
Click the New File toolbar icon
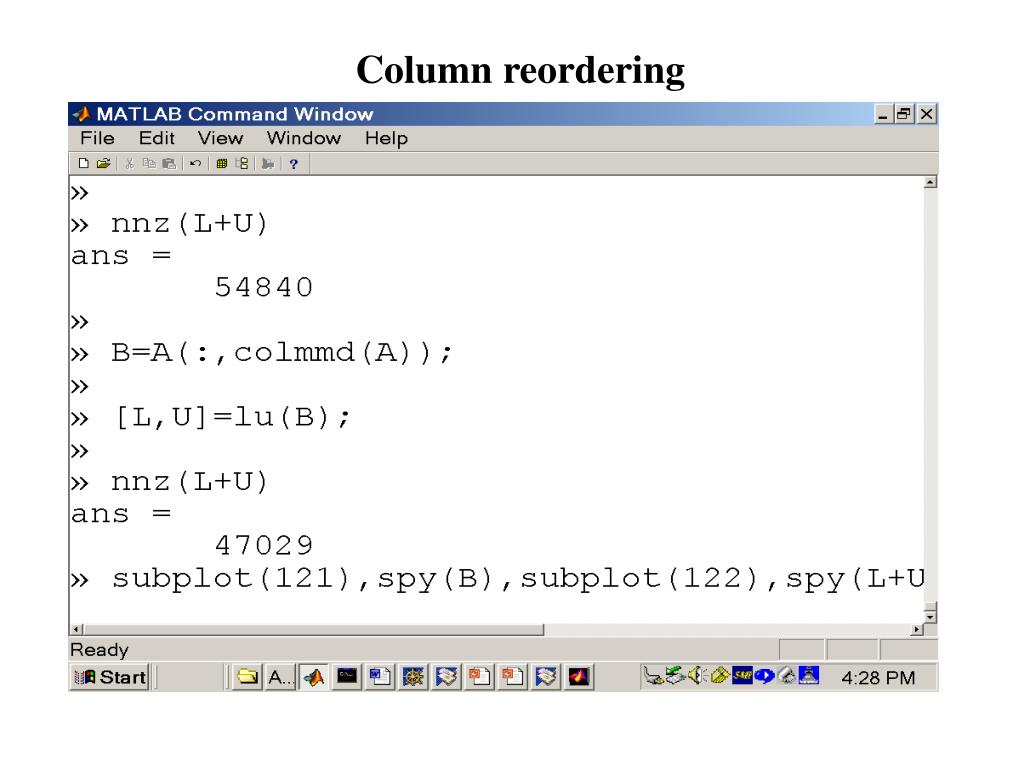83,163
